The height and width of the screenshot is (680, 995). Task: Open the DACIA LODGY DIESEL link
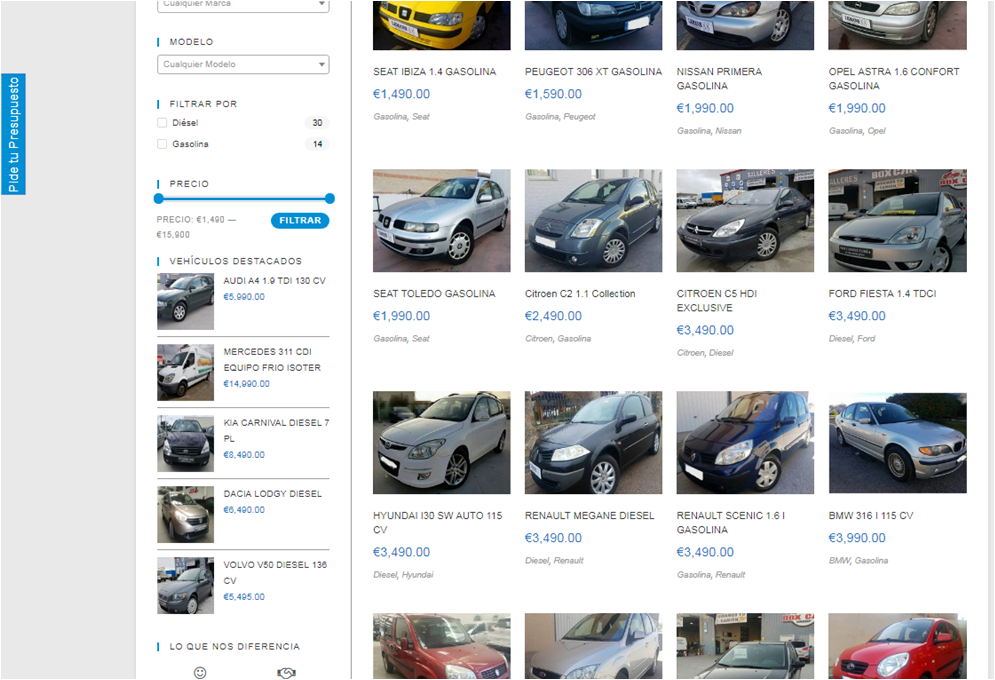click(272, 494)
